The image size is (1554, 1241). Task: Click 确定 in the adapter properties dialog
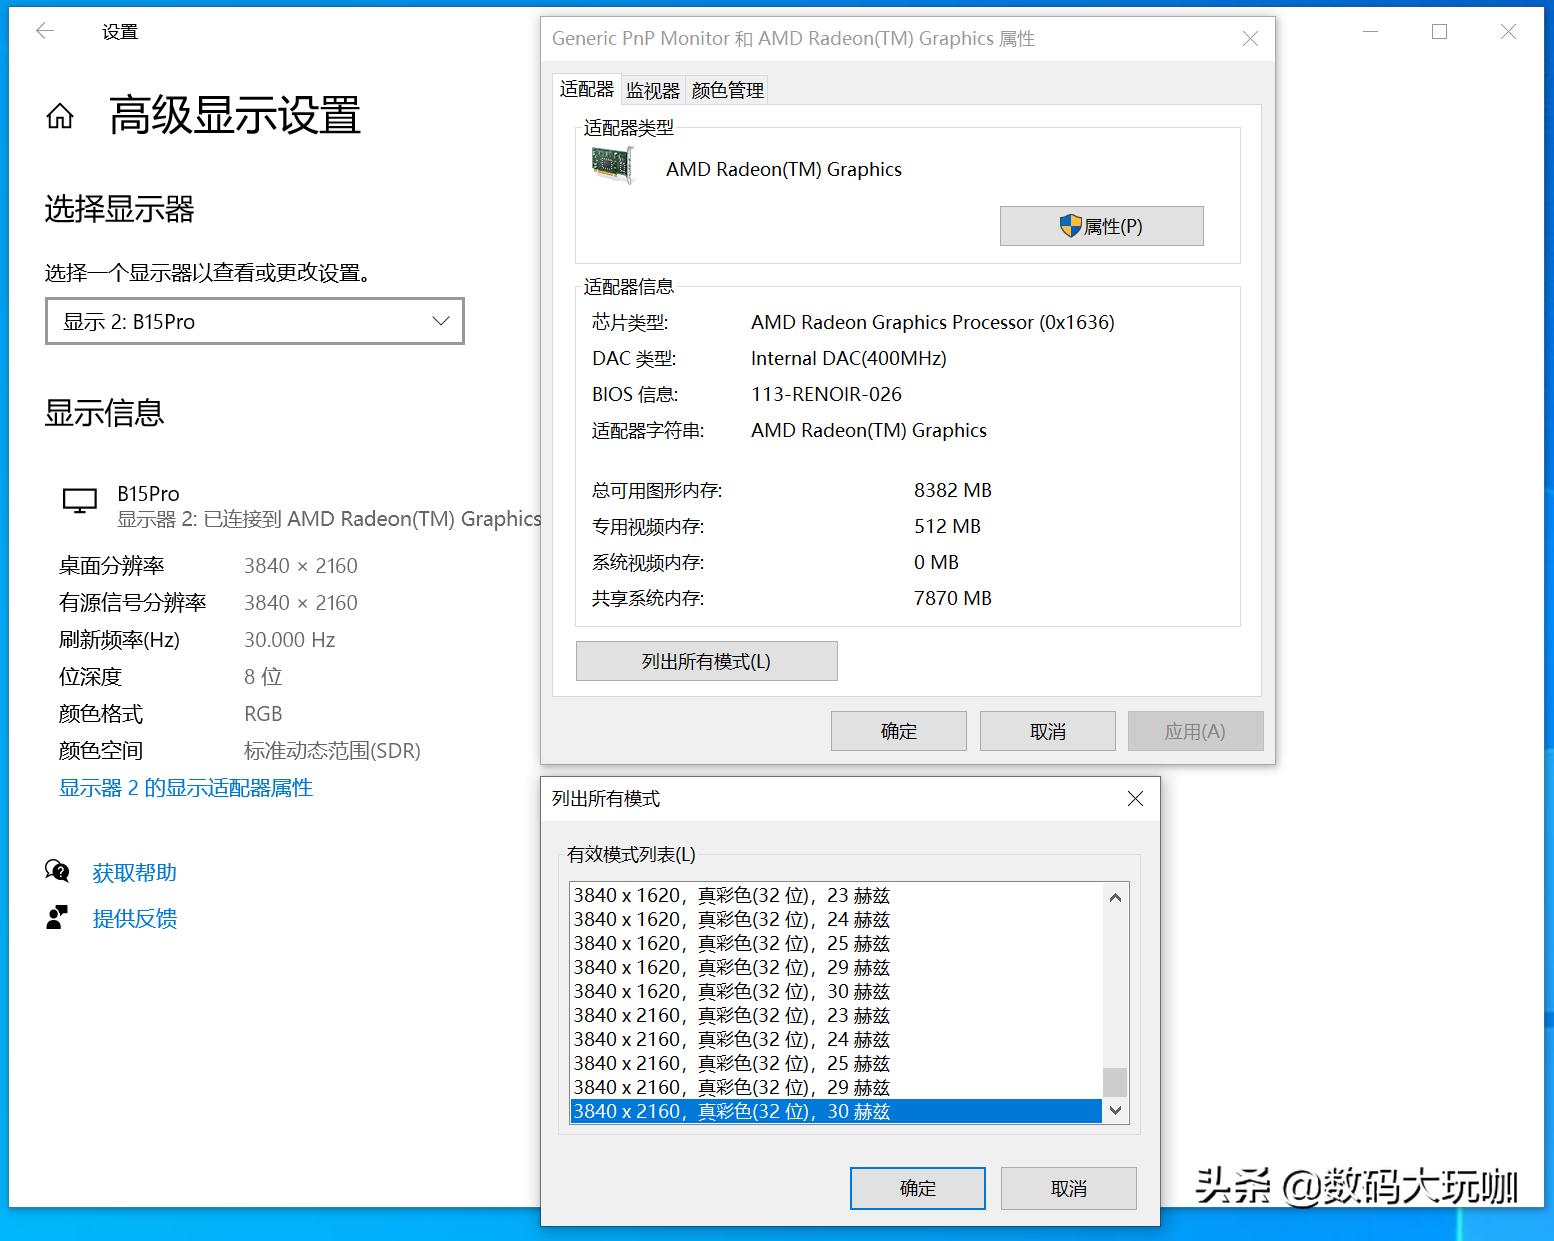pyautogui.click(x=897, y=730)
